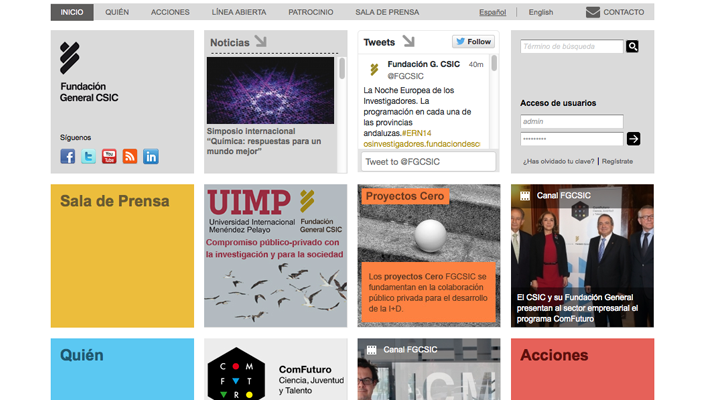Open the Canal FGCSIC ComFuturo presentation video
The image size is (701, 400).
pyautogui.click(x=583, y=256)
